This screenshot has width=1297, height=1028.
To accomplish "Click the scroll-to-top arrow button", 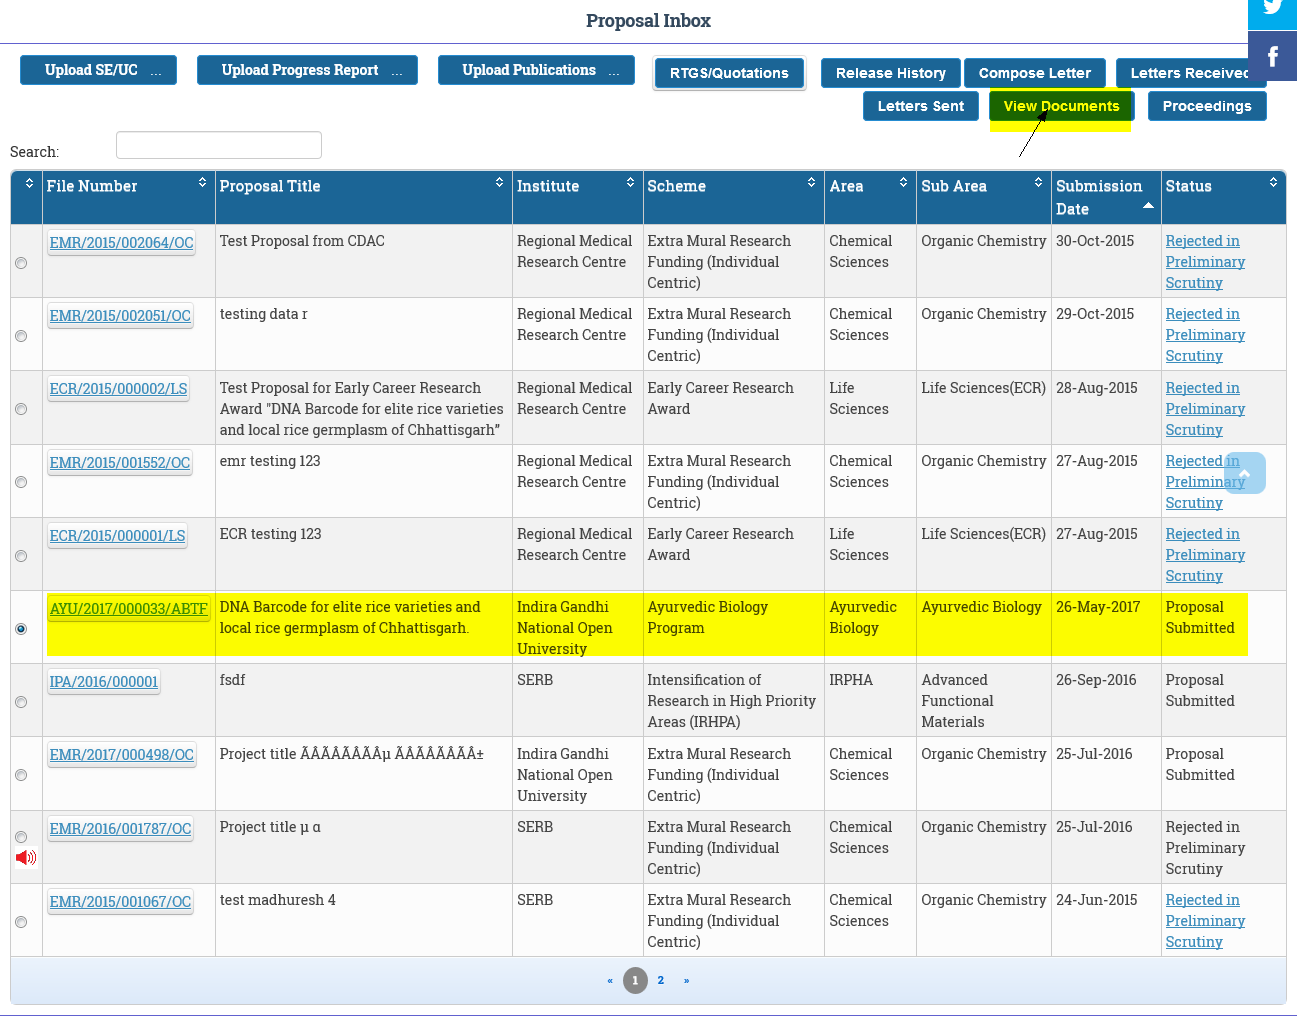I will point(1245,473).
